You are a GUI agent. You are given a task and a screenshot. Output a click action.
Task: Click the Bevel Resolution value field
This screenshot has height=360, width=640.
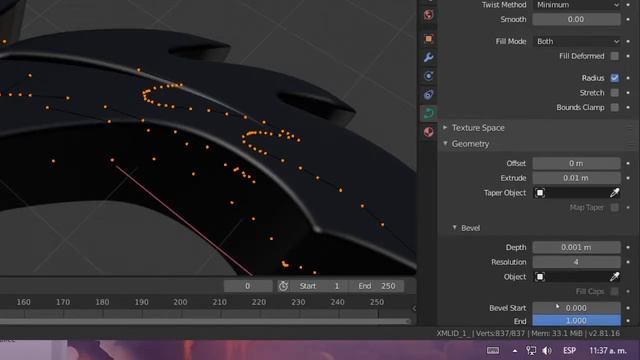point(576,262)
